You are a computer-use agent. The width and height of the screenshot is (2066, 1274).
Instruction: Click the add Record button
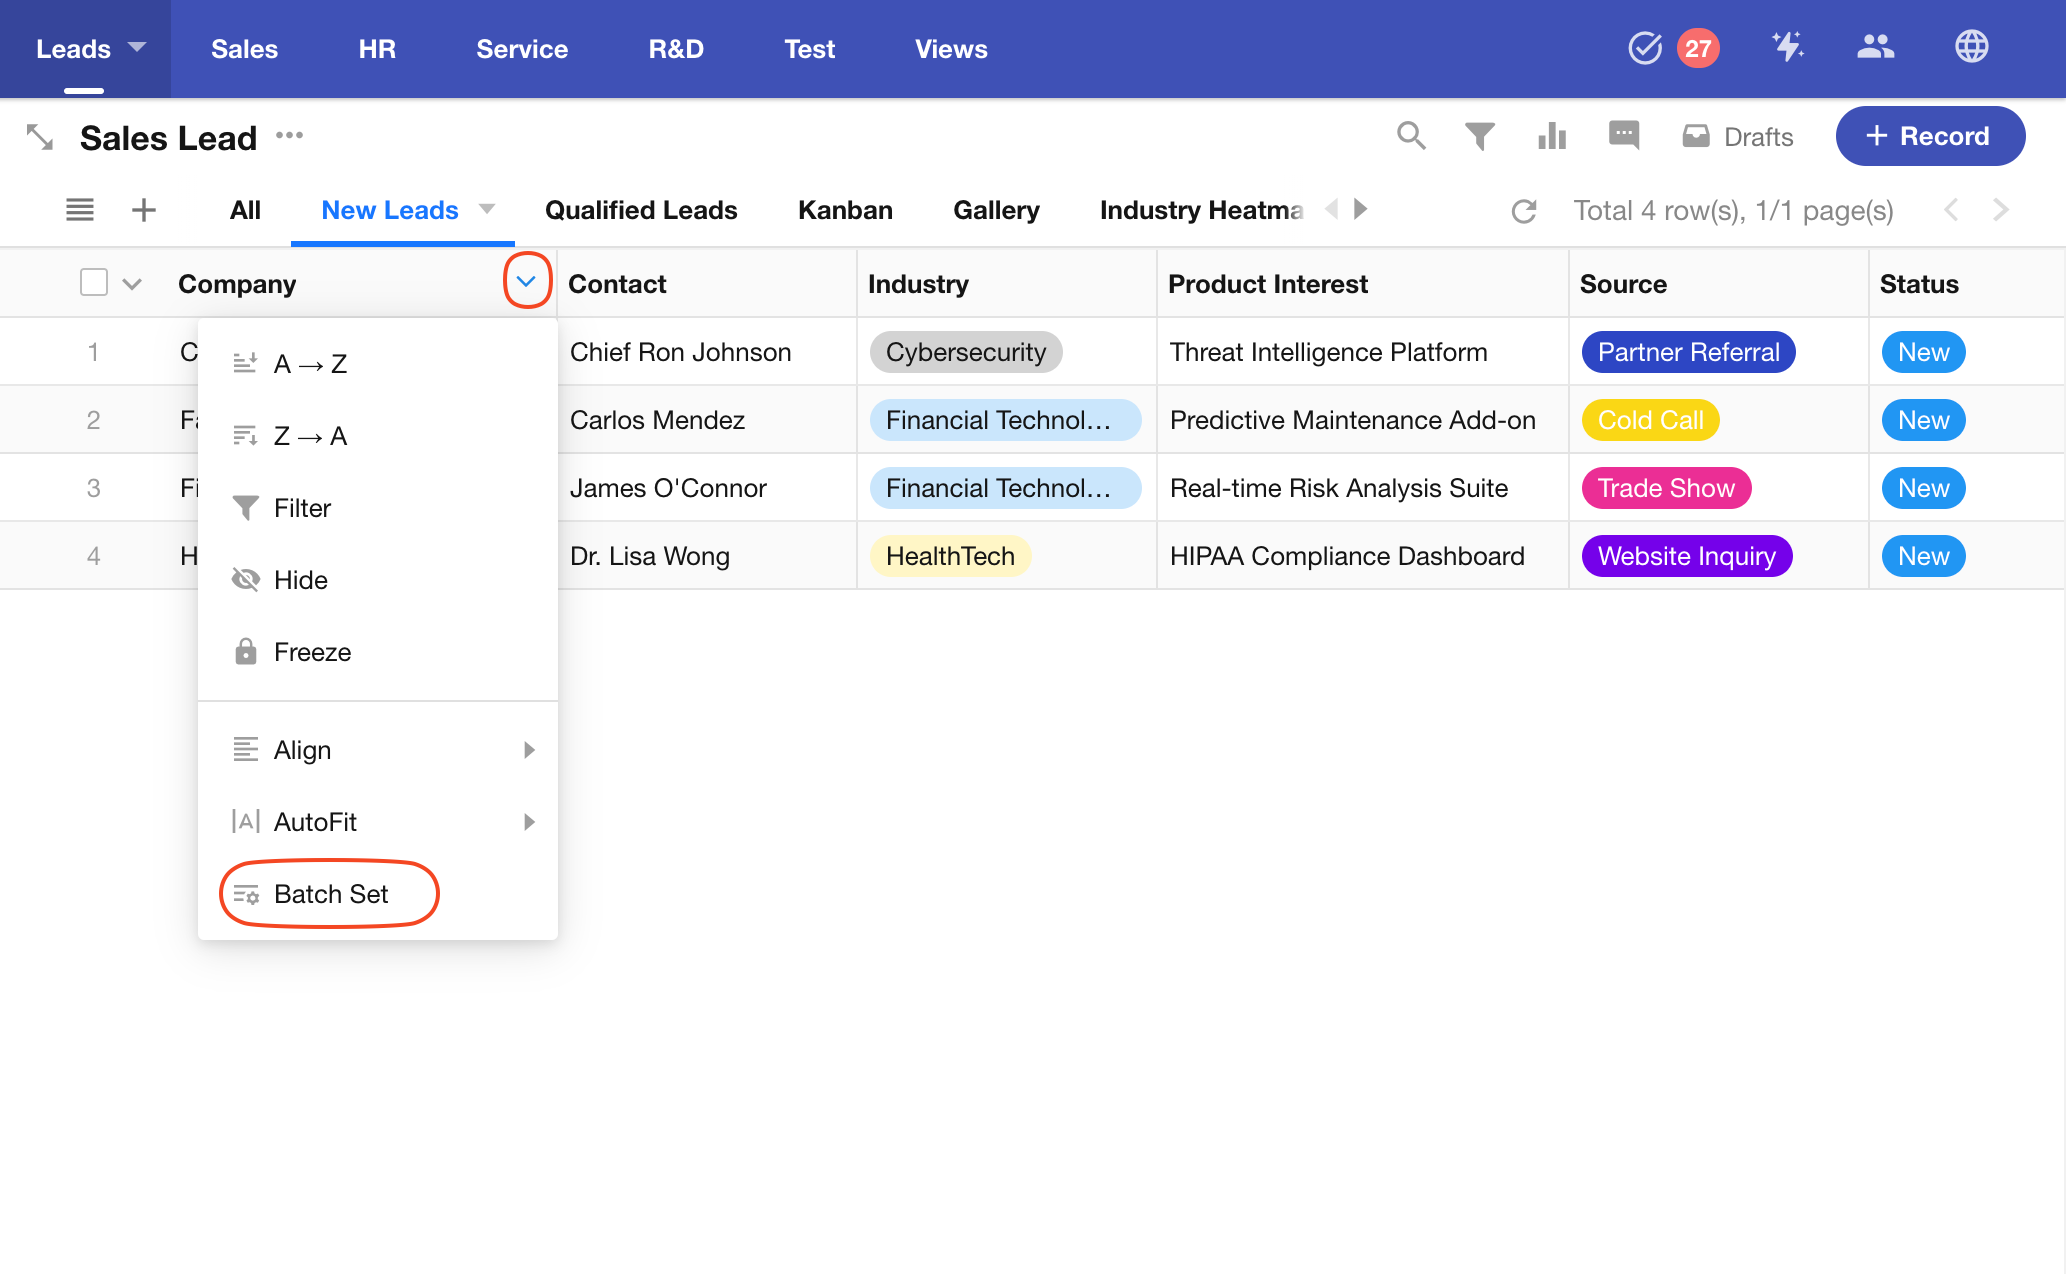click(x=1930, y=136)
